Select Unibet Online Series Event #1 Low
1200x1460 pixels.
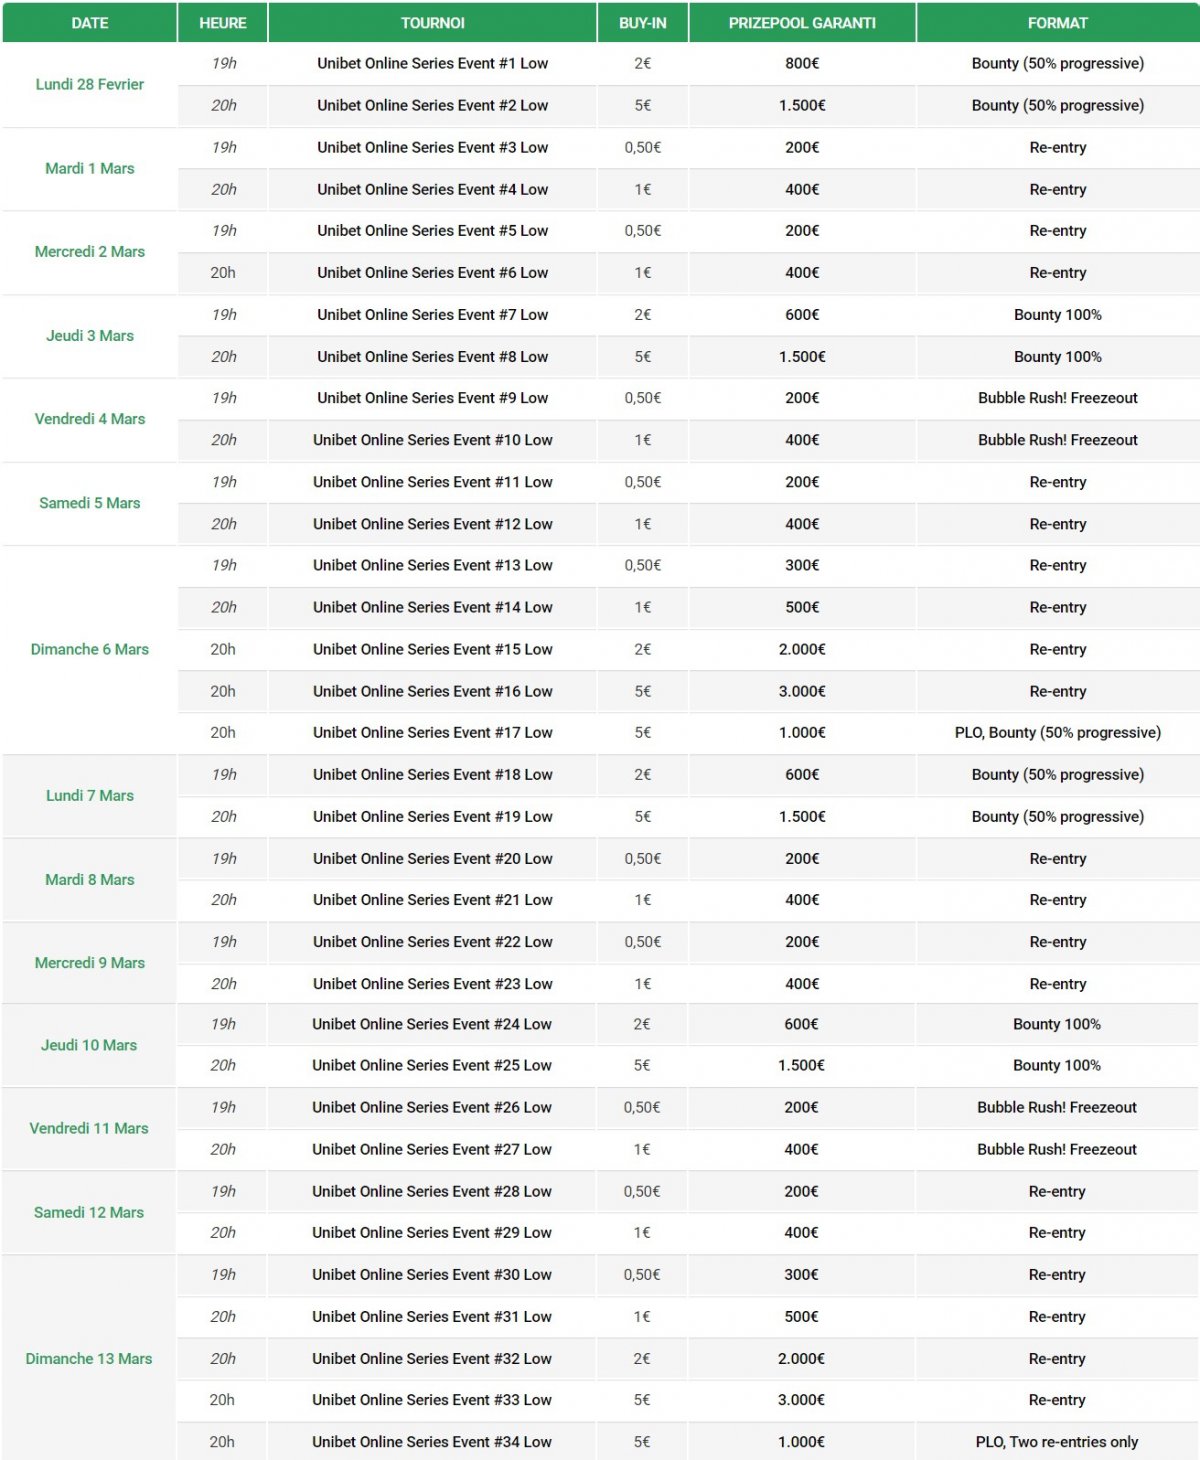432,63
